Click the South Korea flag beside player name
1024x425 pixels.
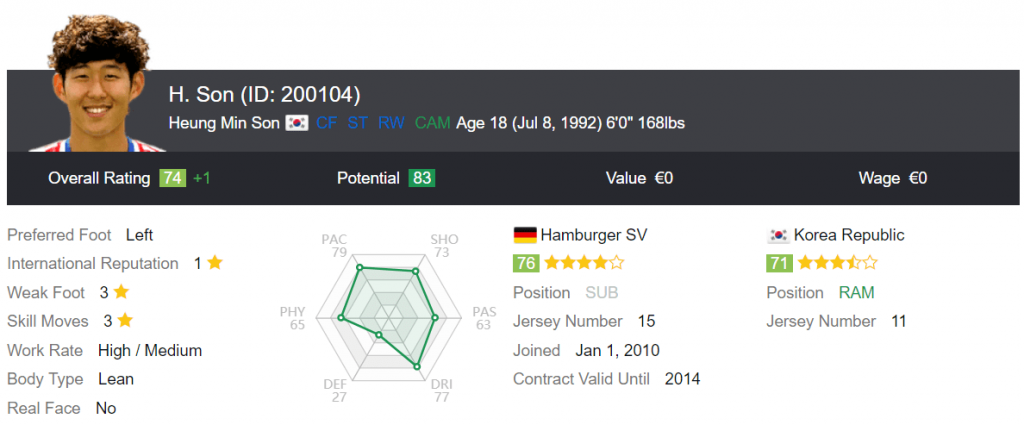(x=296, y=123)
